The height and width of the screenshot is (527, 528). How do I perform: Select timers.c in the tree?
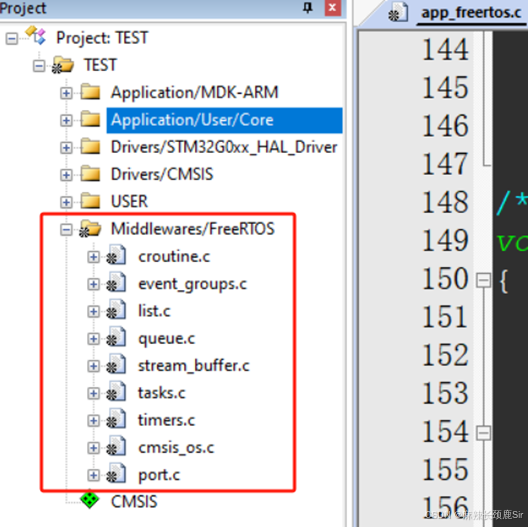click(166, 421)
